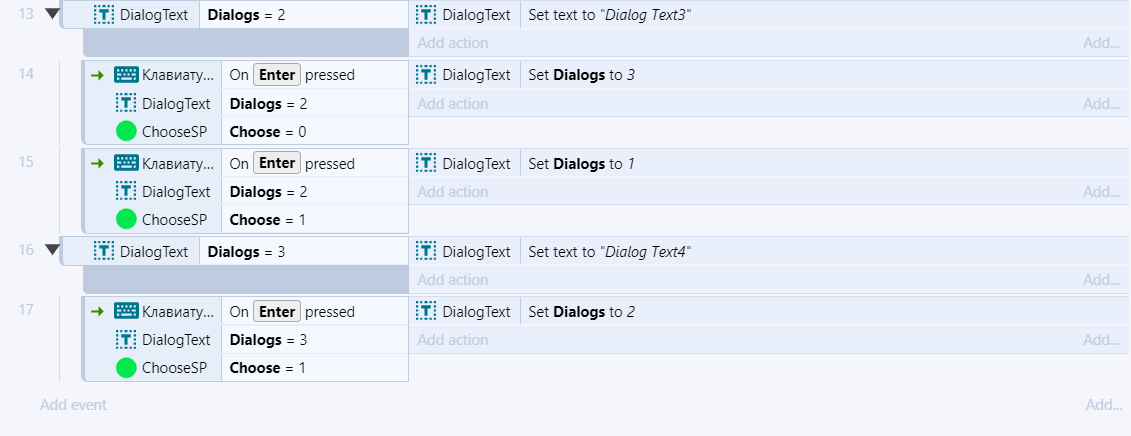1131x436 pixels.
Task: Select green ChooseSP circle with Choose = 0
Action: point(126,131)
